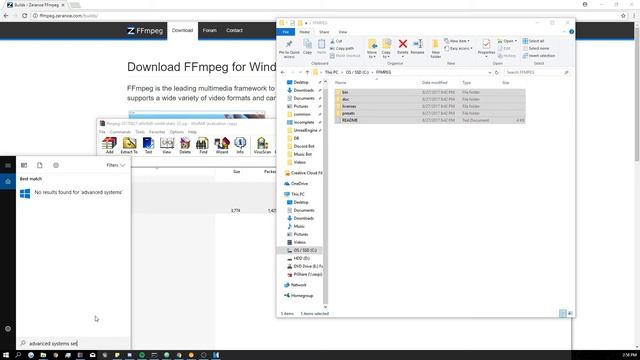Click the Rename icon in Explorer's ribbon

(417, 47)
